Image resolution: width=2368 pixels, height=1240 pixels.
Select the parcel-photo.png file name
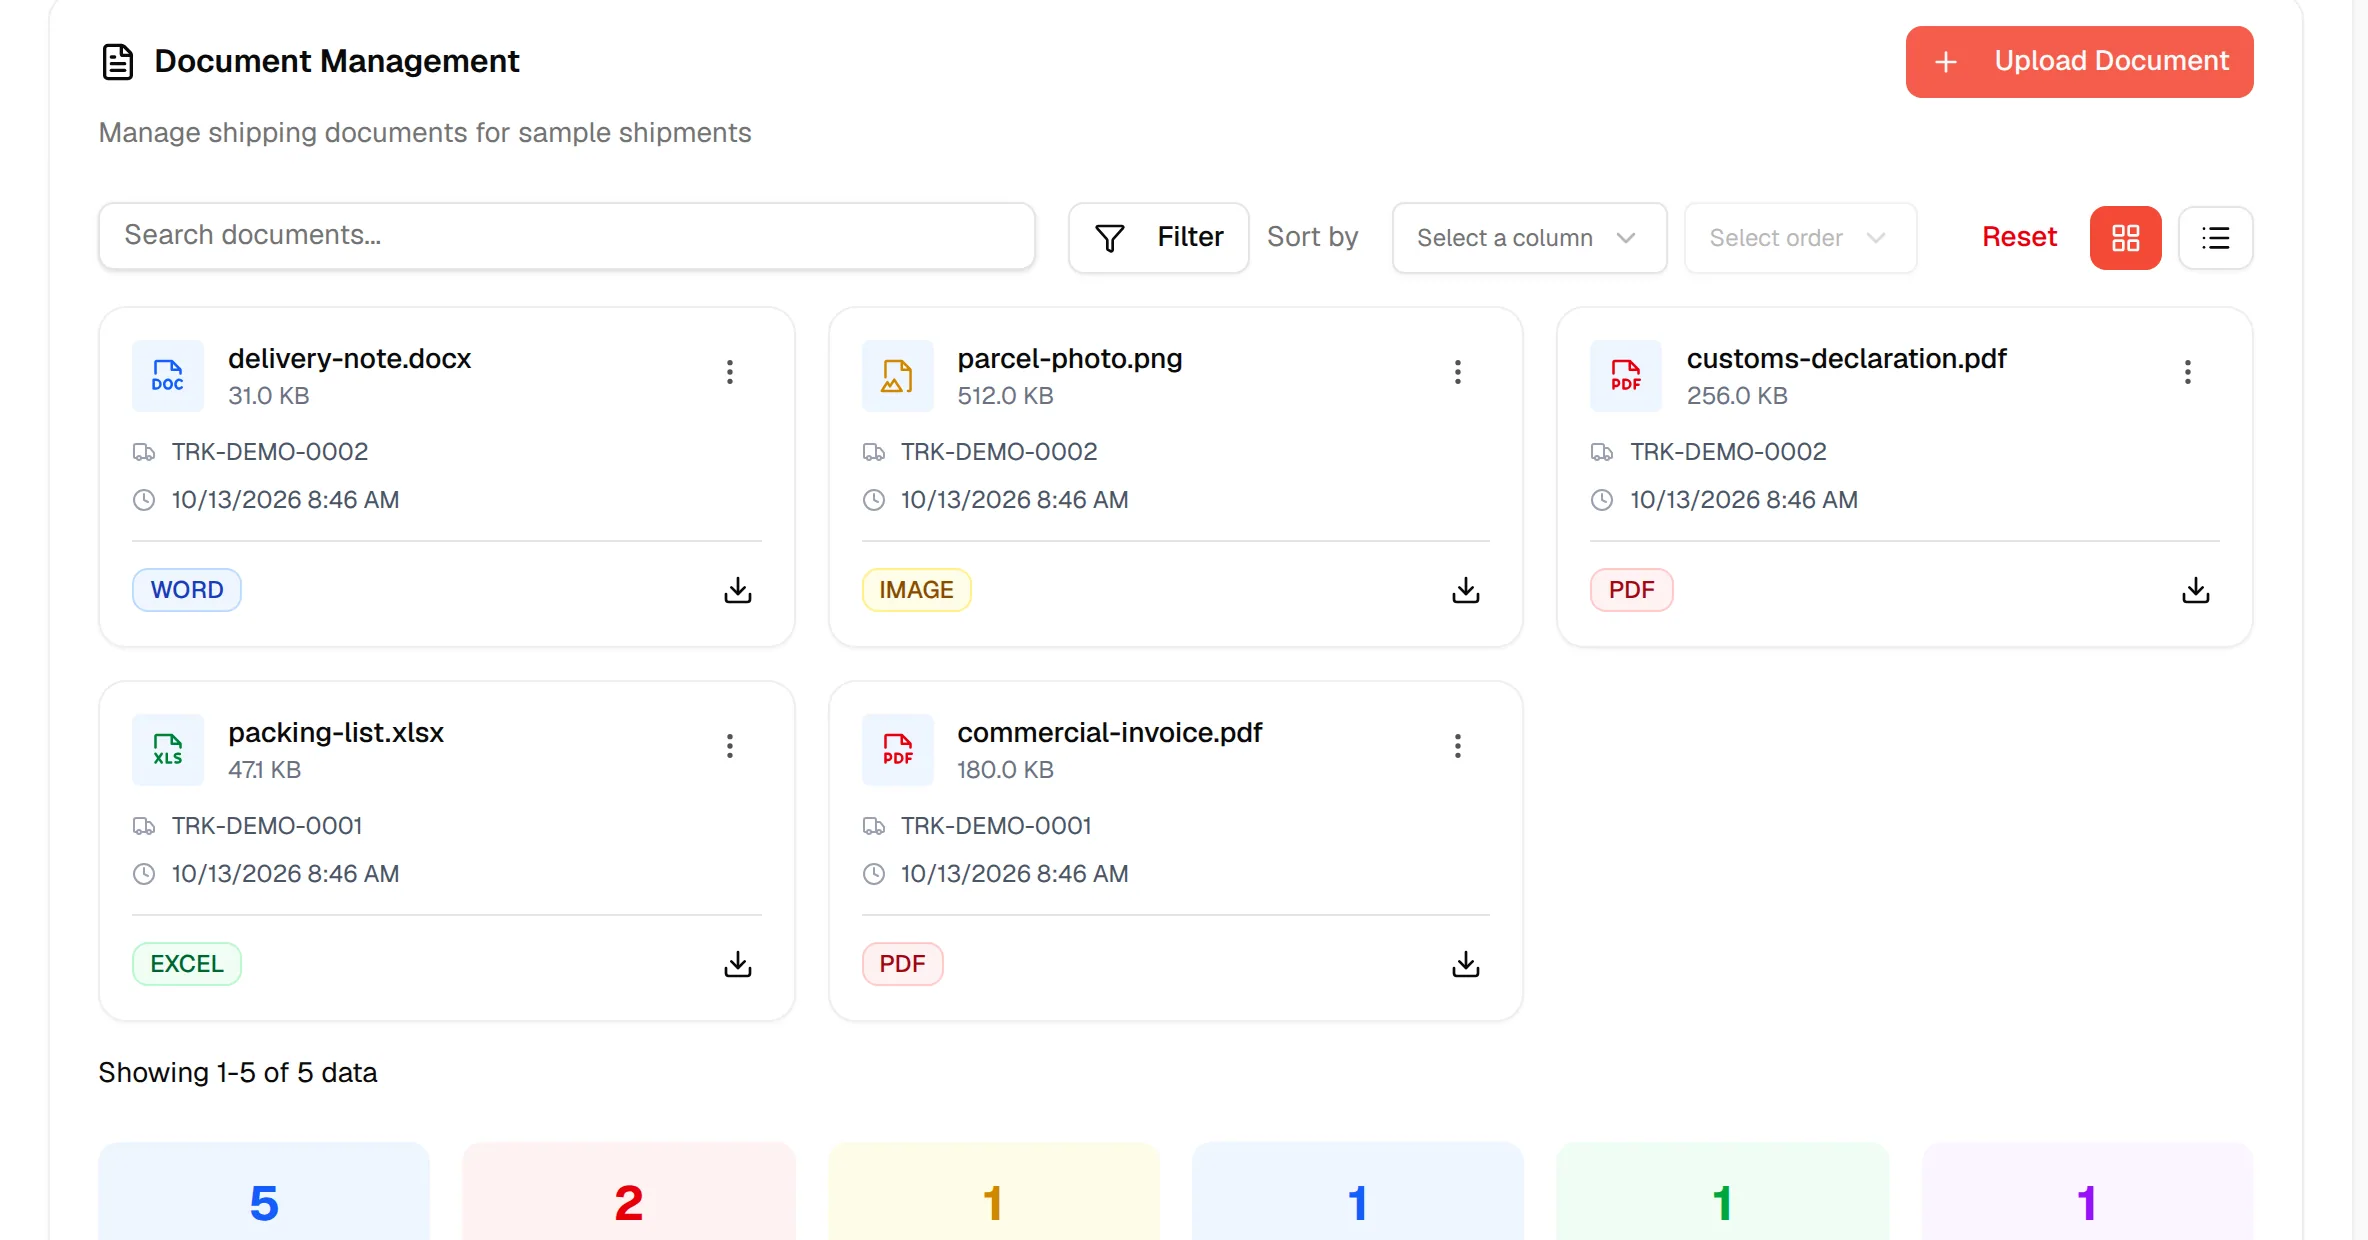click(1069, 359)
